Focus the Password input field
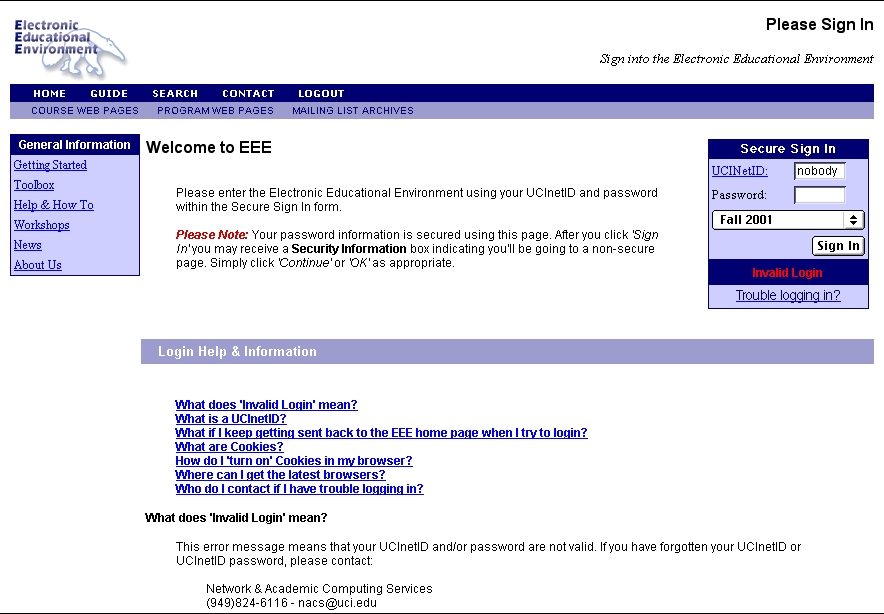 click(x=819, y=195)
